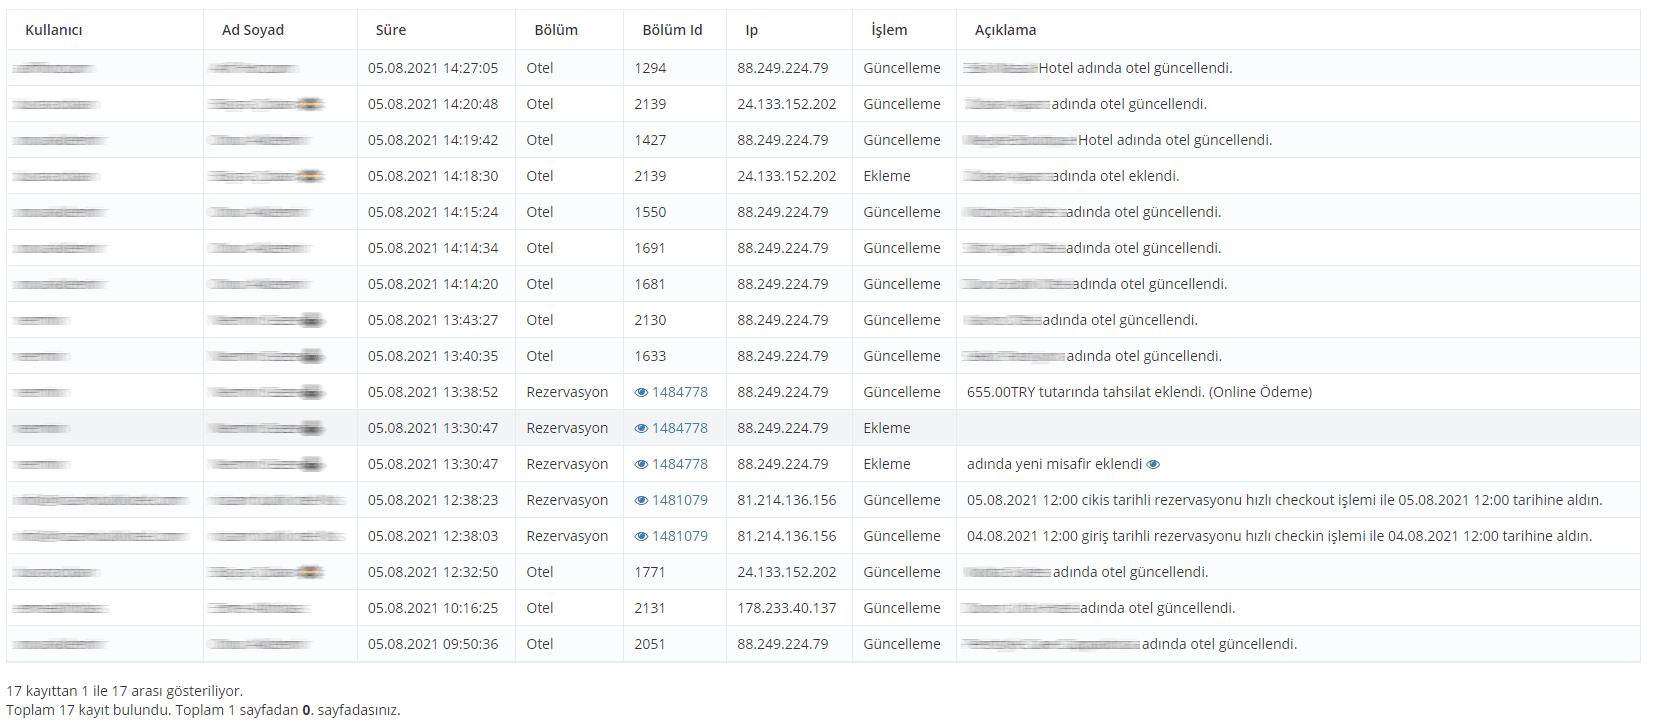Image resolution: width=1657 pixels, height=723 pixels.
Task: Click eye icon beside 1481079 at 12:38:23
Action: 641,500
